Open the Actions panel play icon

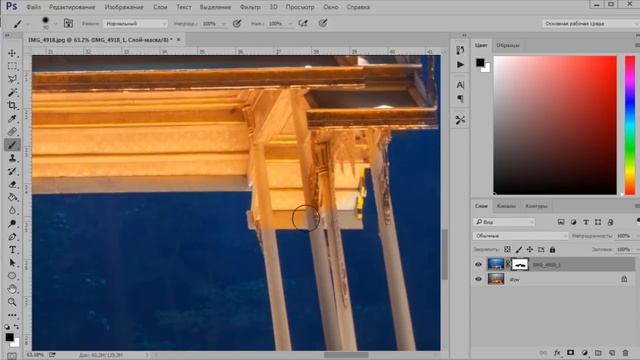(460, 64)
